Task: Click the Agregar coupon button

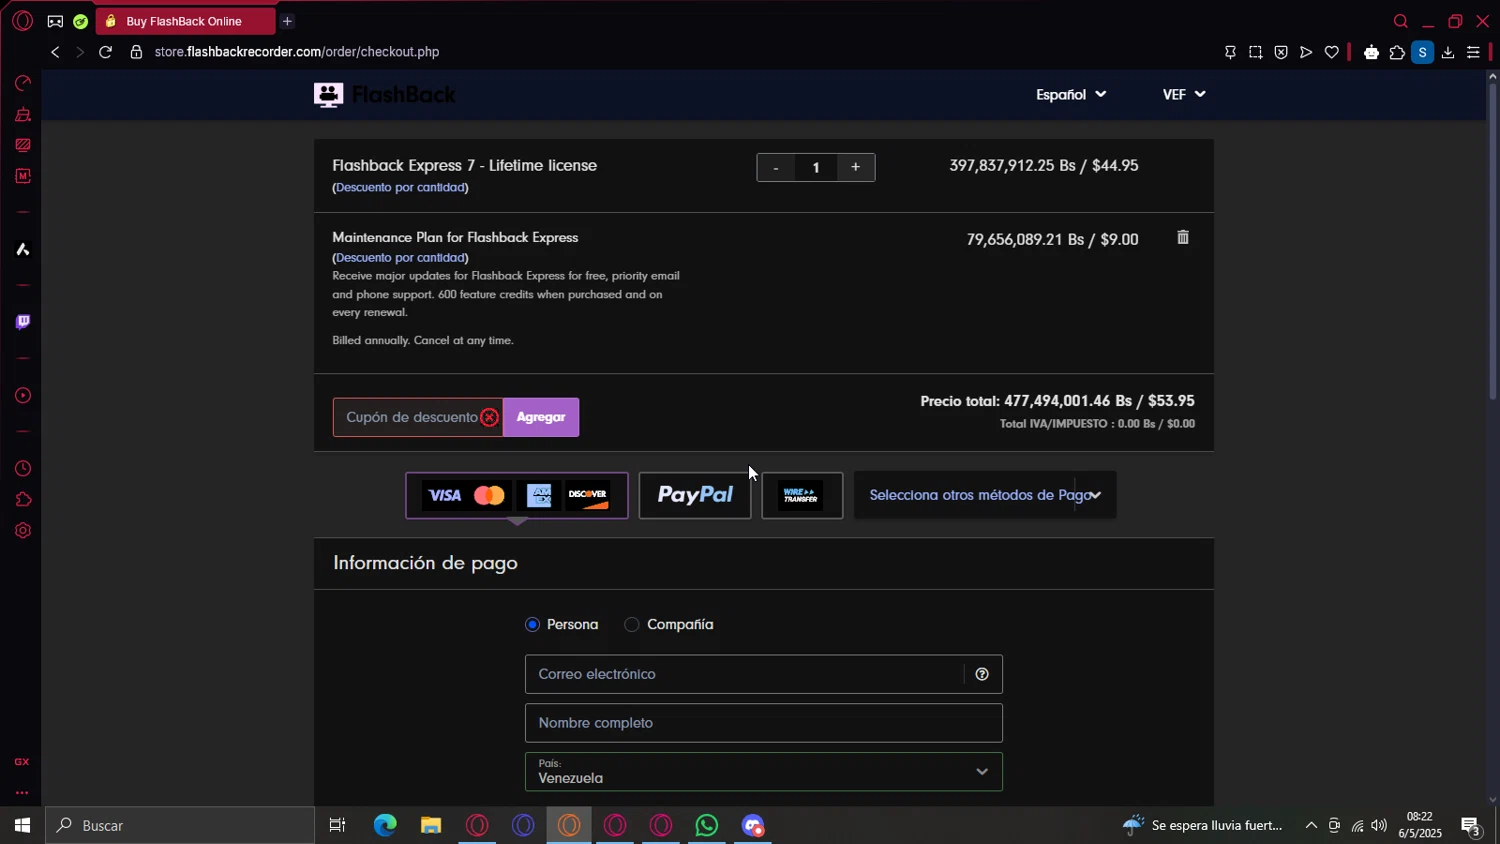Action: coord(541,417)
